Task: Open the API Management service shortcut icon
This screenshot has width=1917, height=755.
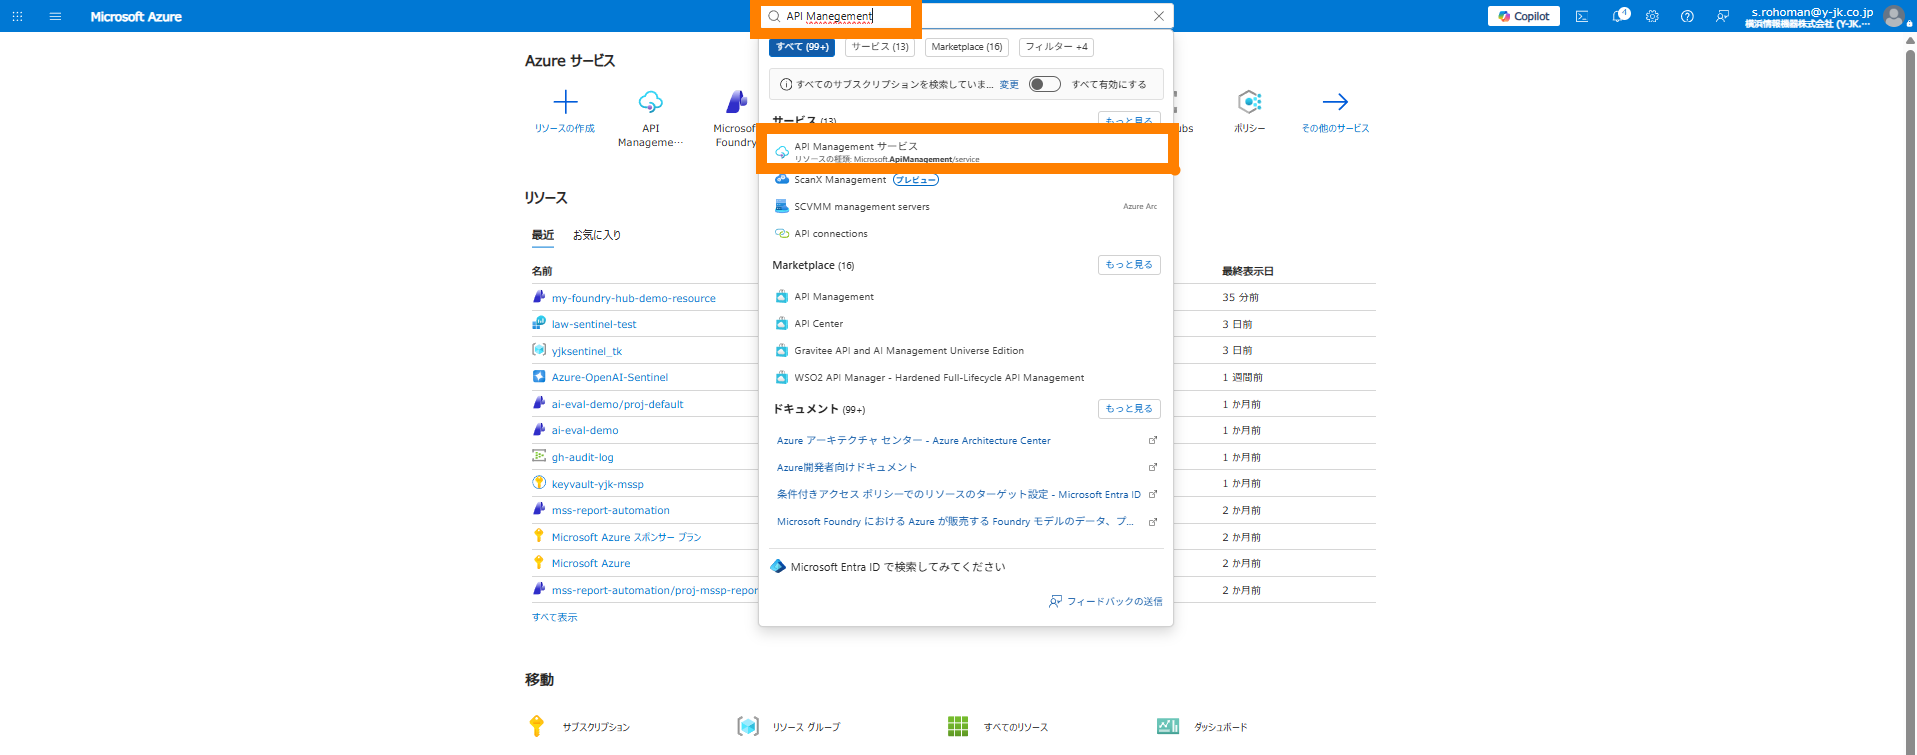Action: 650,102
